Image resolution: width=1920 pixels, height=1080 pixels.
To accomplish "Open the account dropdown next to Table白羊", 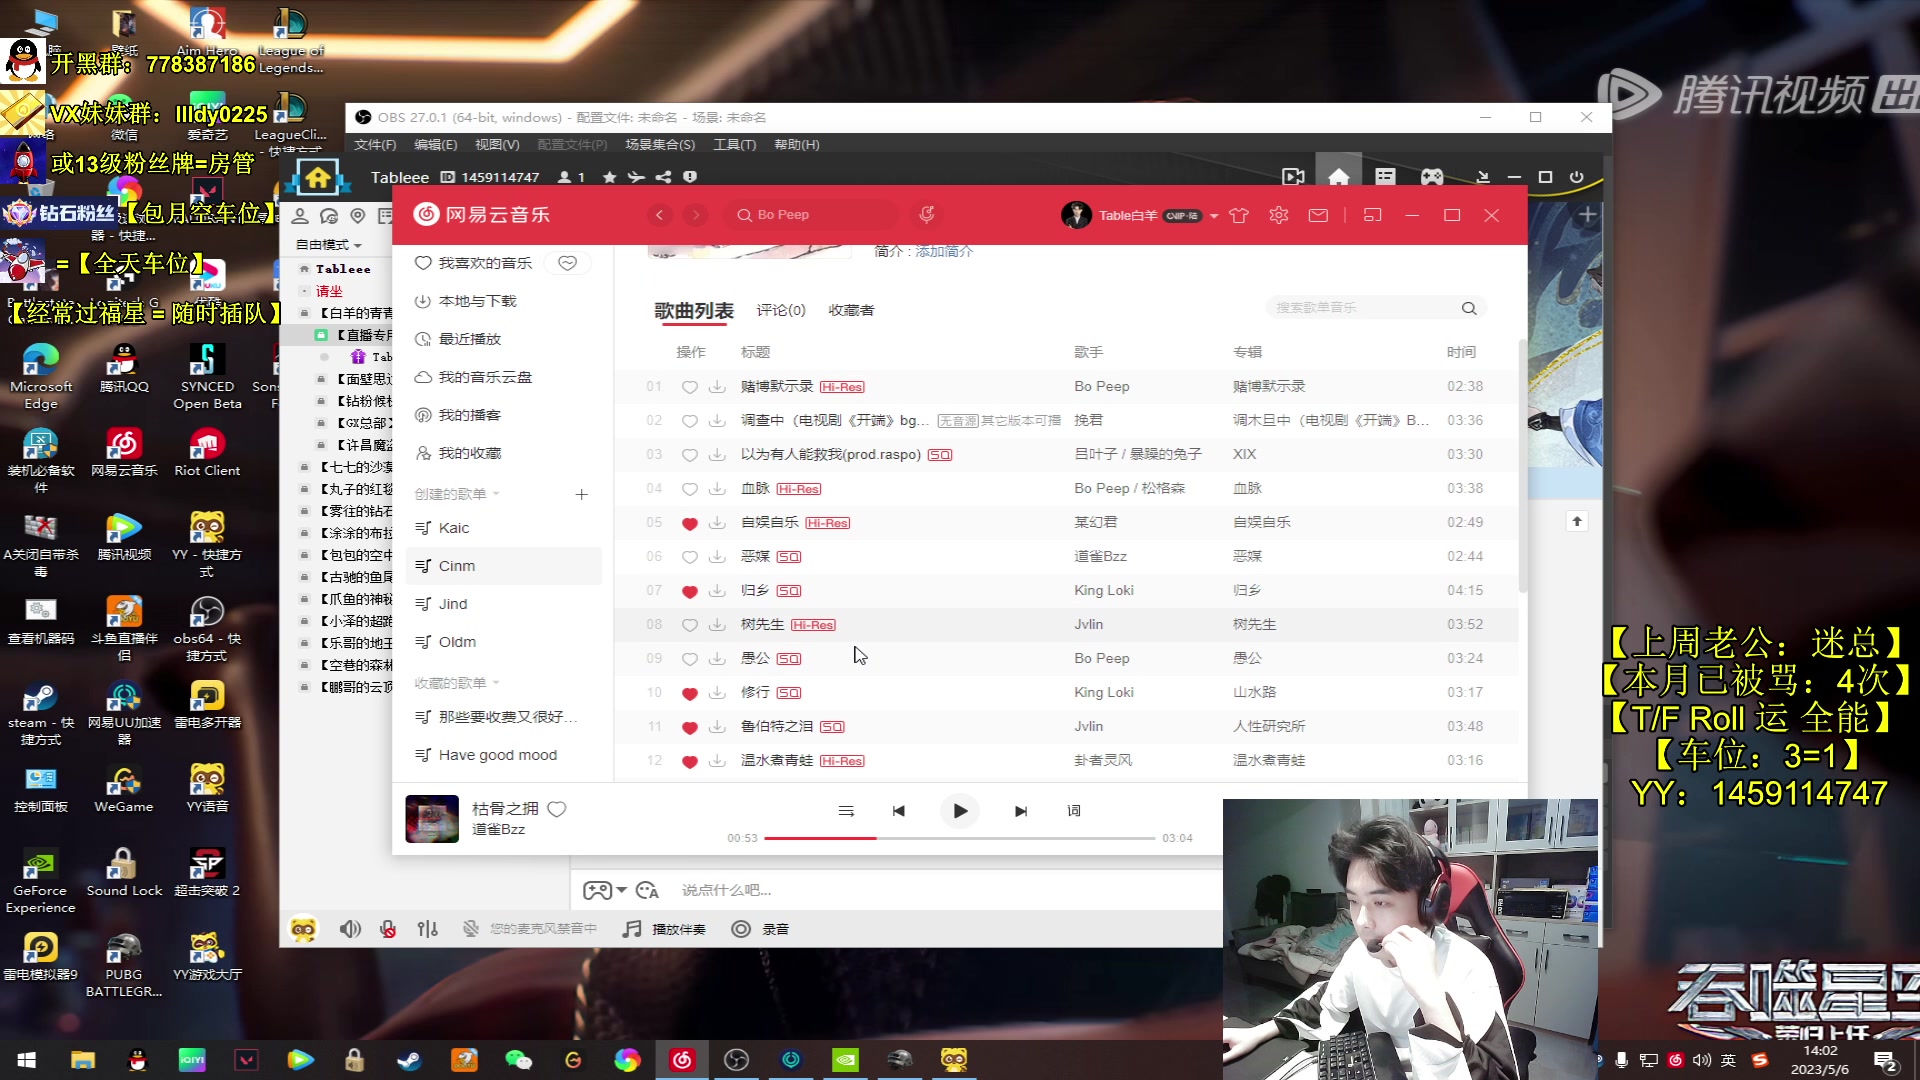I will click(1213, 215).
